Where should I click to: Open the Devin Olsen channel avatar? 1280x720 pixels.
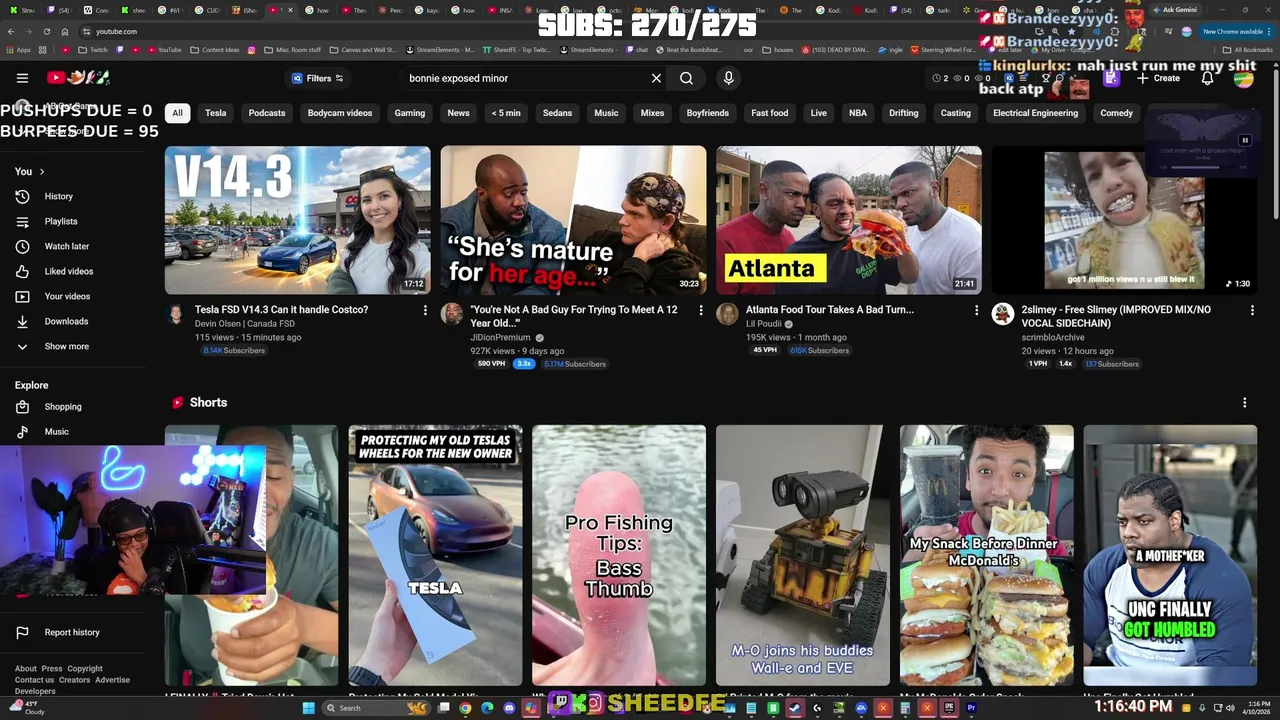pos(176,314)
